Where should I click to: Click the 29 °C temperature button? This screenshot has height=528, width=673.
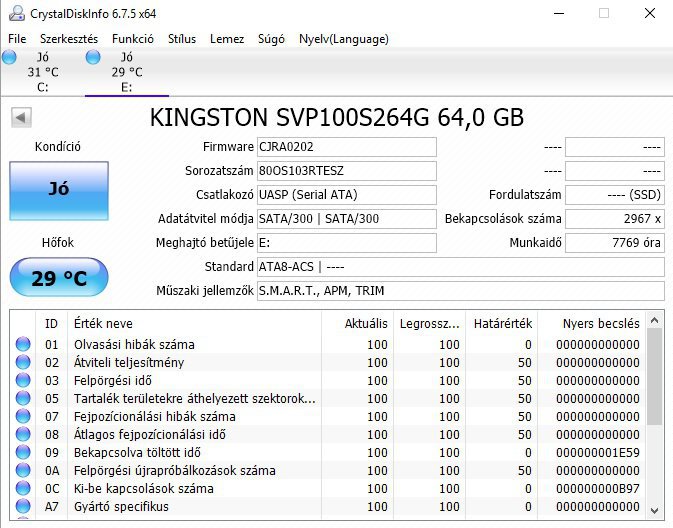coord(59,277)
